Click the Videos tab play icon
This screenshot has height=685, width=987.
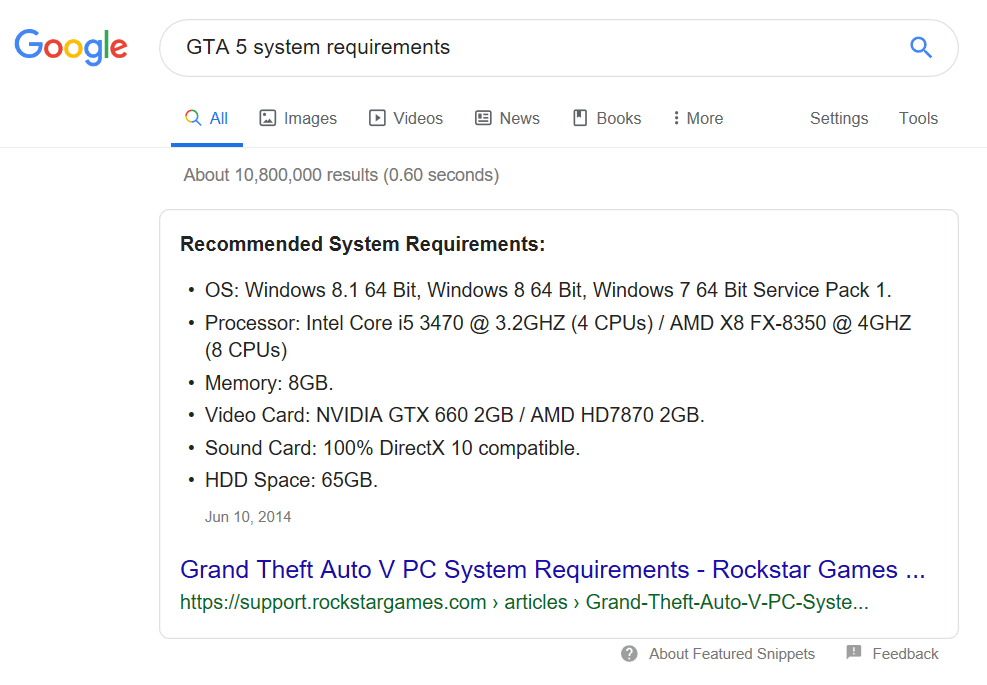point(377,118)
